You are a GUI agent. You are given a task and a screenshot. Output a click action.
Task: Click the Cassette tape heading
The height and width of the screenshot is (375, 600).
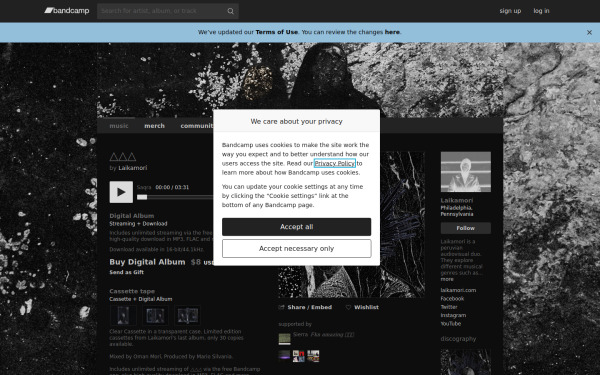coord(132,291)
